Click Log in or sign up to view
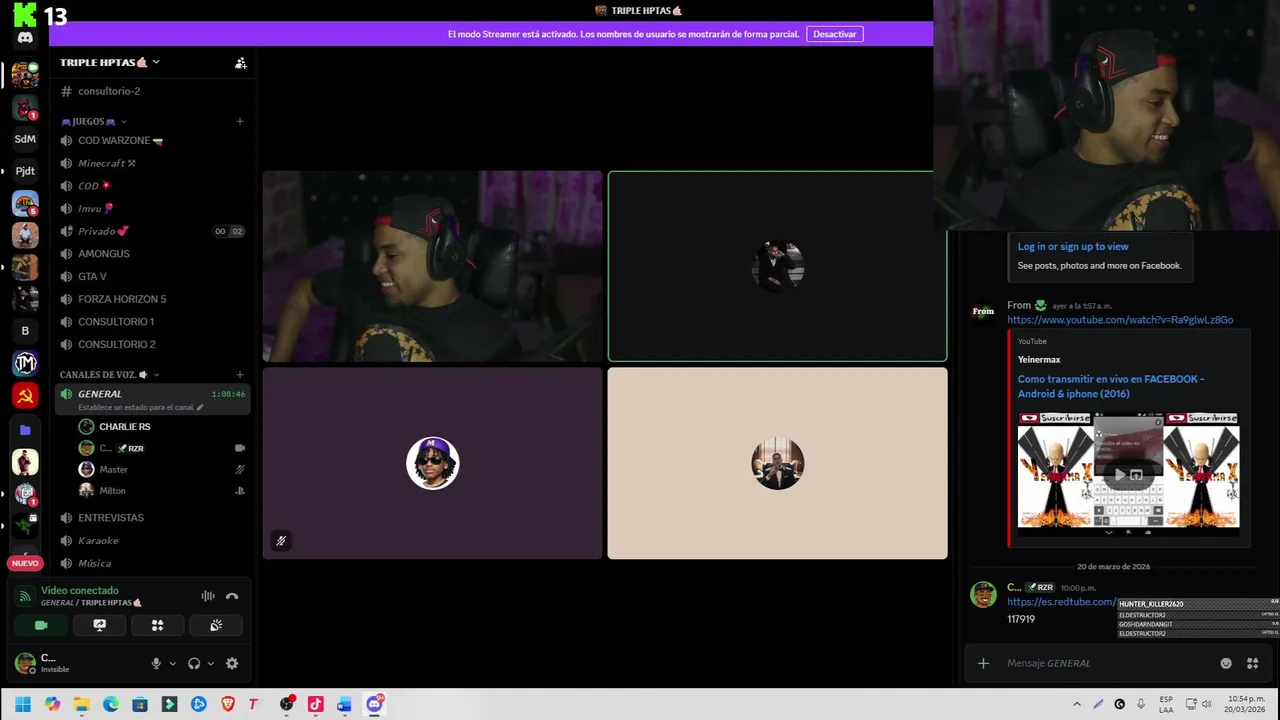This screenshot has width=1280, height=720. (1073, 246)
